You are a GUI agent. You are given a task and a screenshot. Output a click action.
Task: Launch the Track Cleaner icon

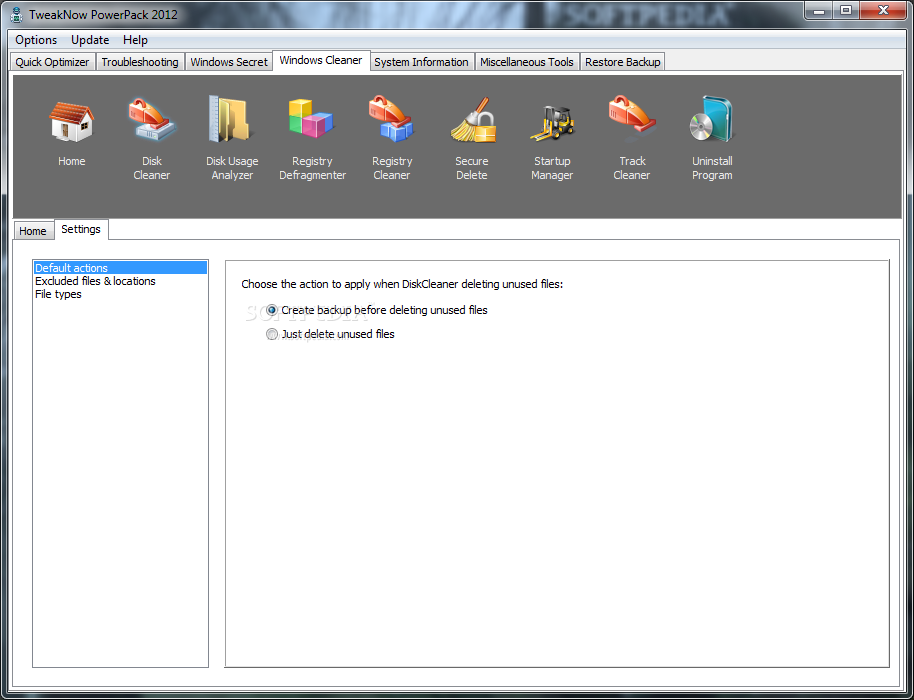(x=632, y=118)
